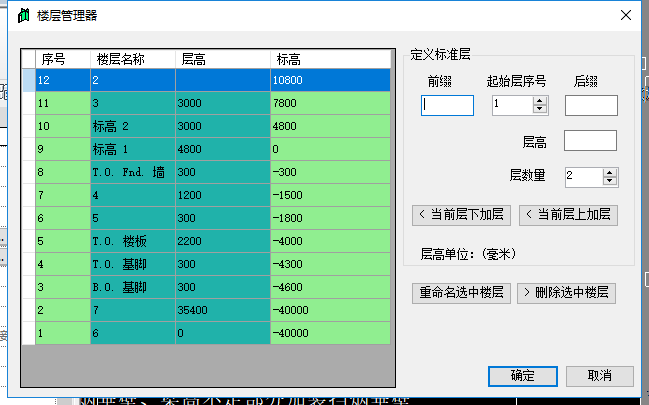Screen dimensions: 649x405
Task: Click 删除选中楼层 button
Action: pos(566,293)
